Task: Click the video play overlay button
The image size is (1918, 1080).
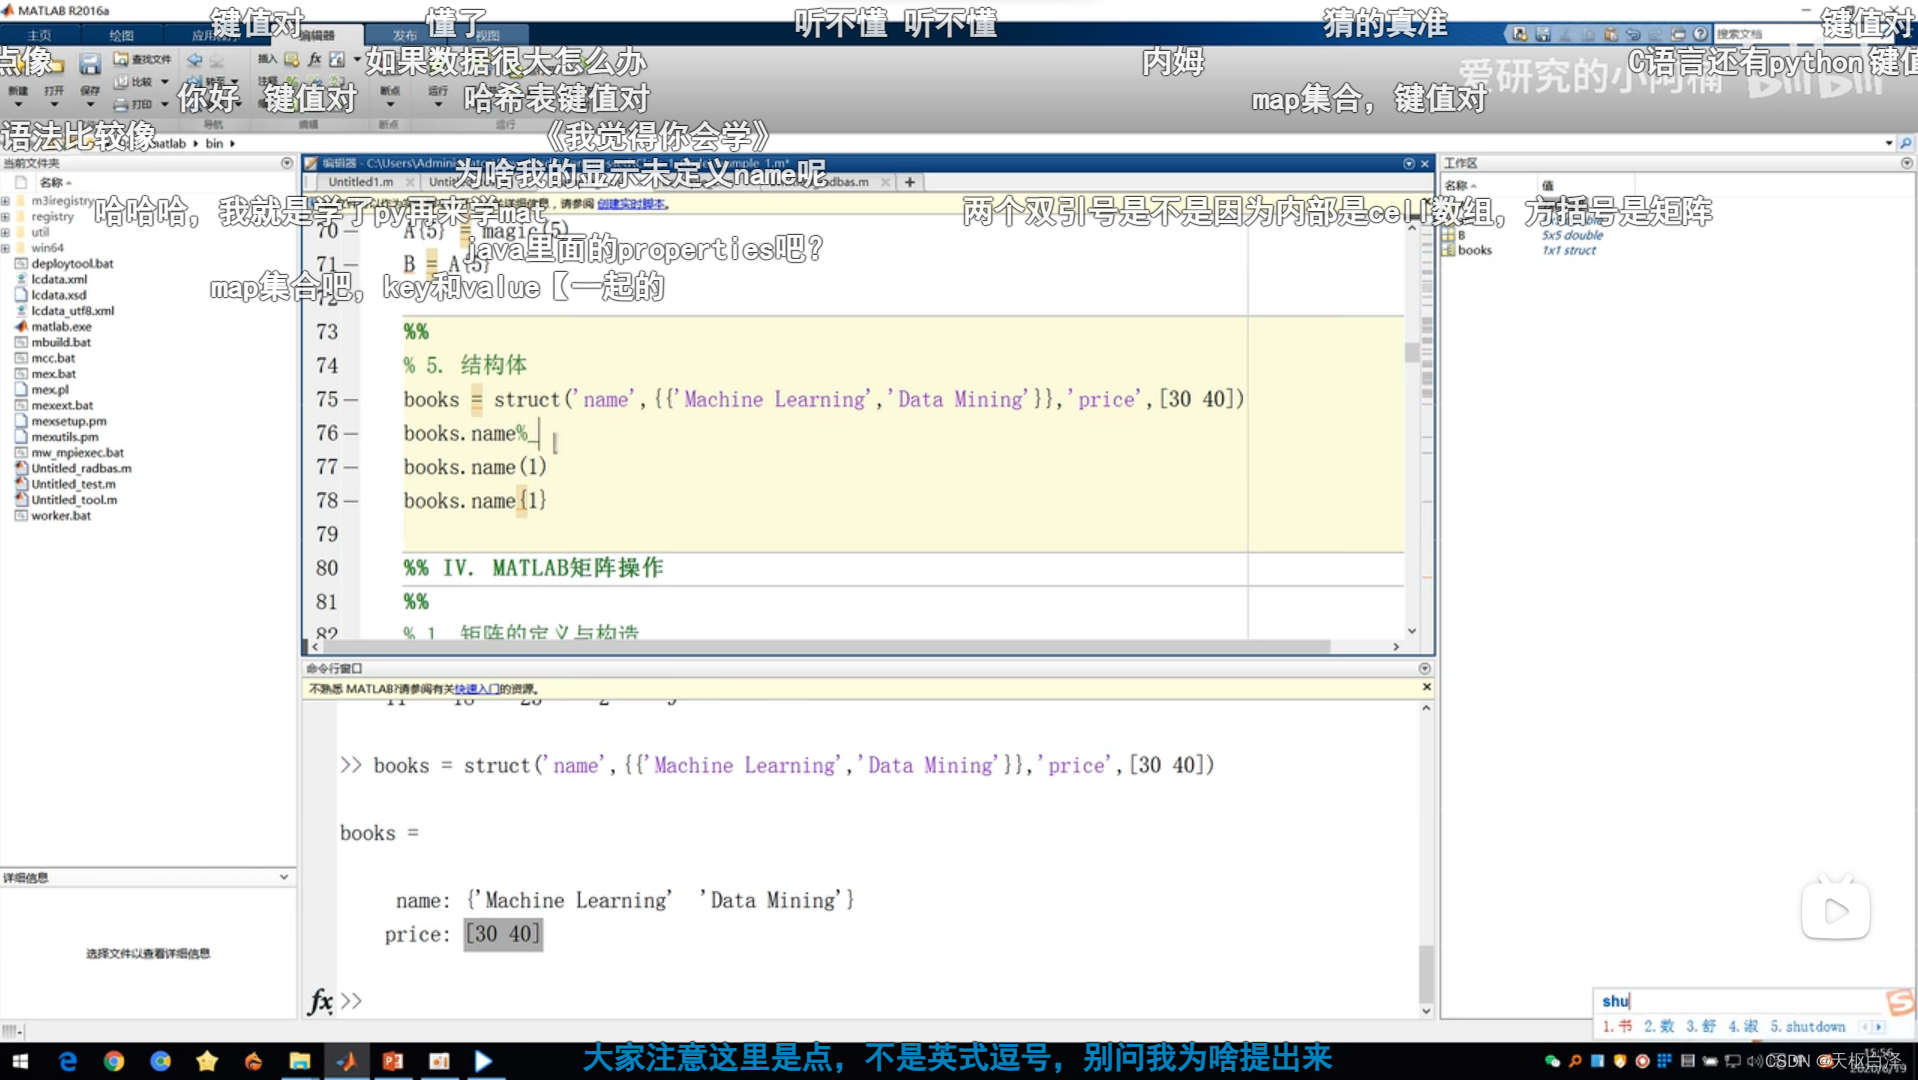Action: tap(1836, 910)
